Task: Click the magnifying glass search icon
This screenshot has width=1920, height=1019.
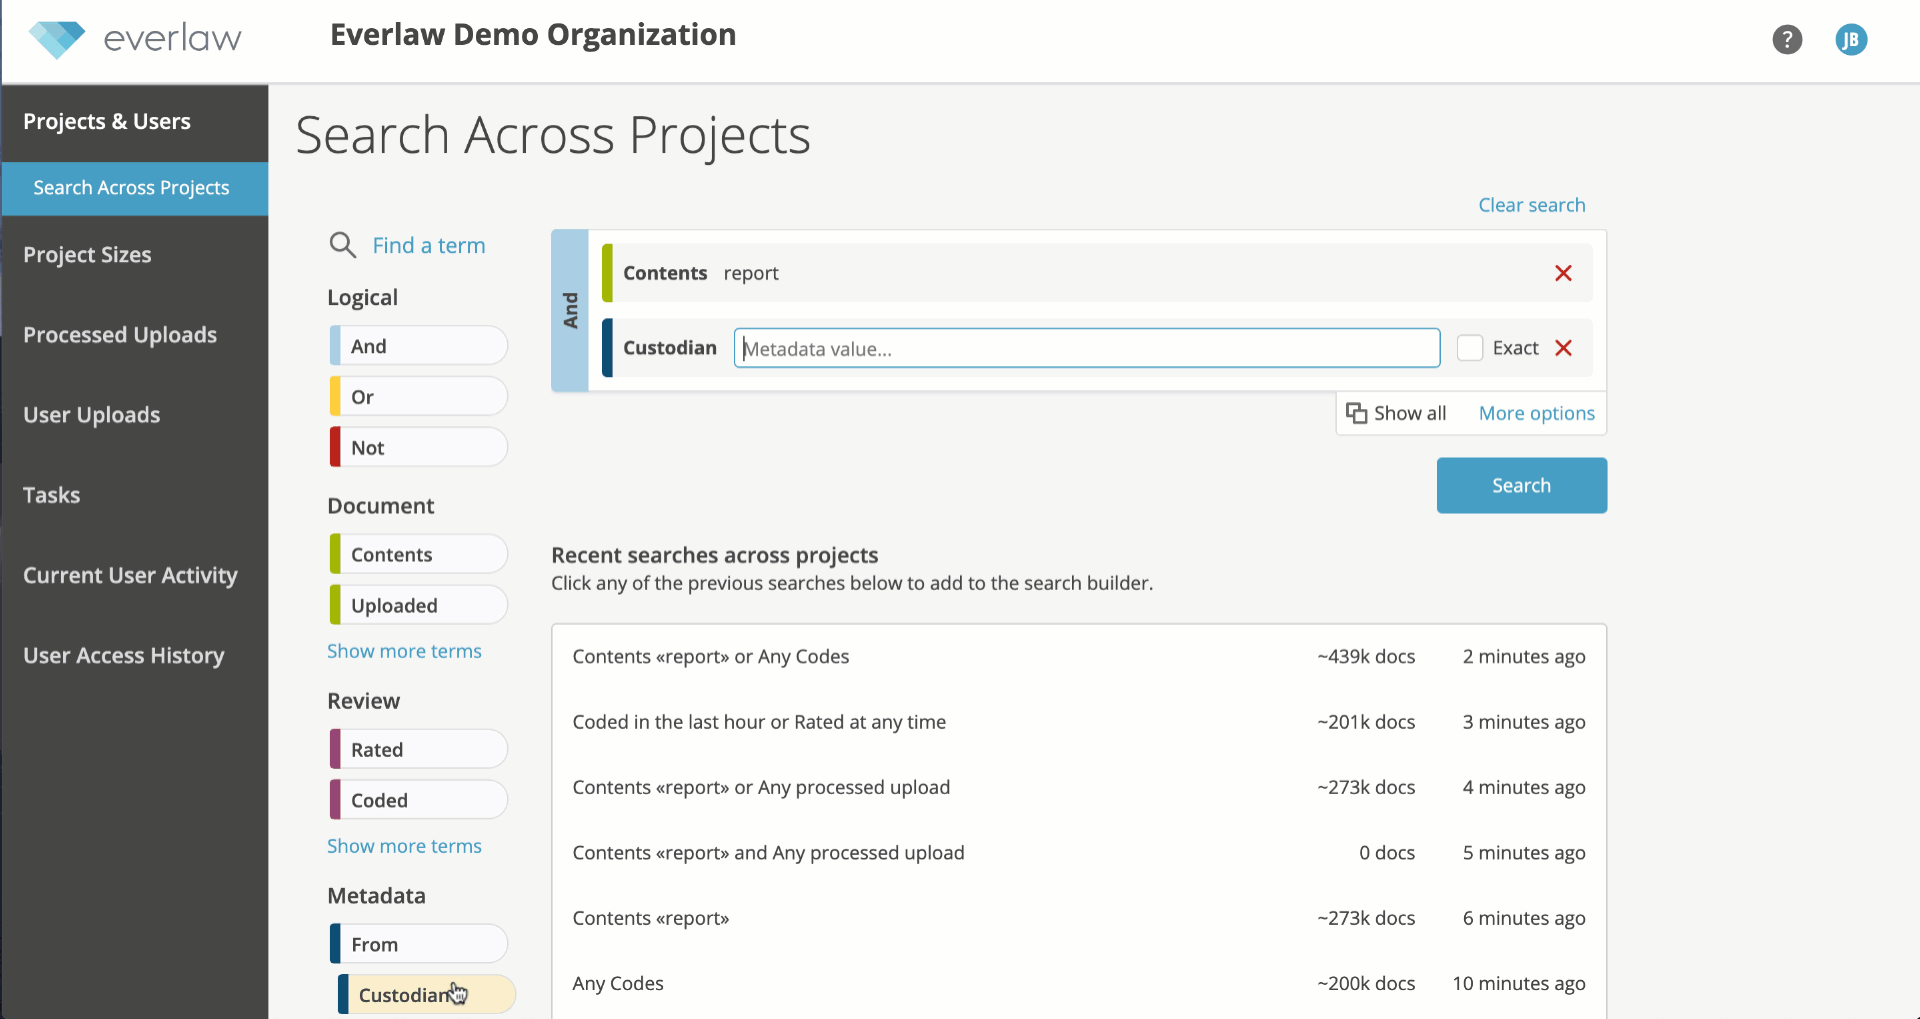Action: (x=343, y=245)
